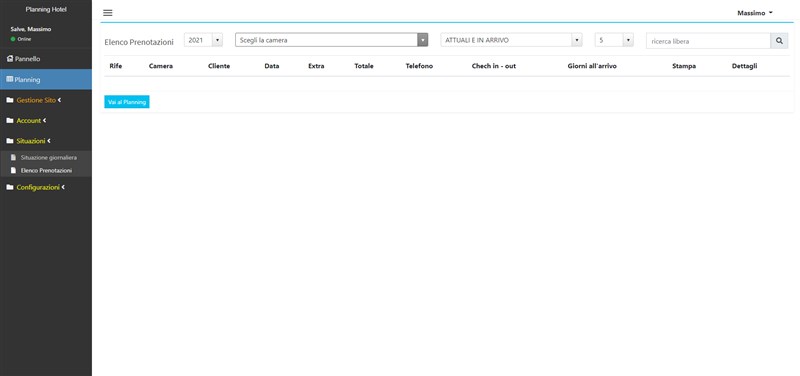Select Planning in the sidebar
This screenshot has width=800, height=376.
46,80
